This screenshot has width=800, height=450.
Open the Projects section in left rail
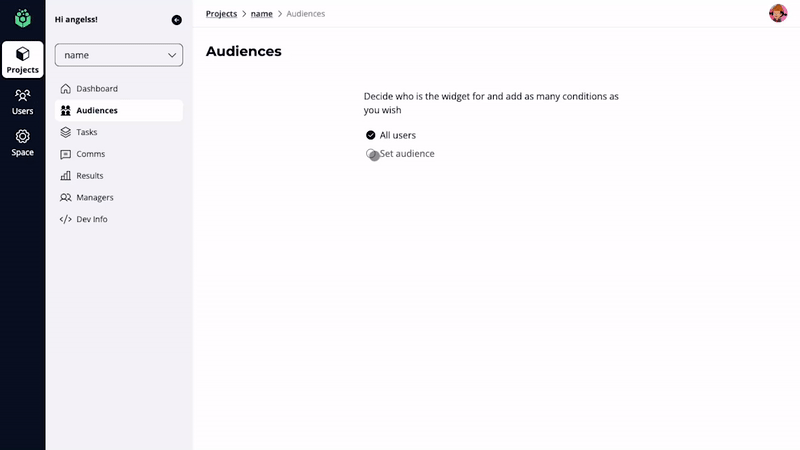pyautogui.click(x=22, y=60)
